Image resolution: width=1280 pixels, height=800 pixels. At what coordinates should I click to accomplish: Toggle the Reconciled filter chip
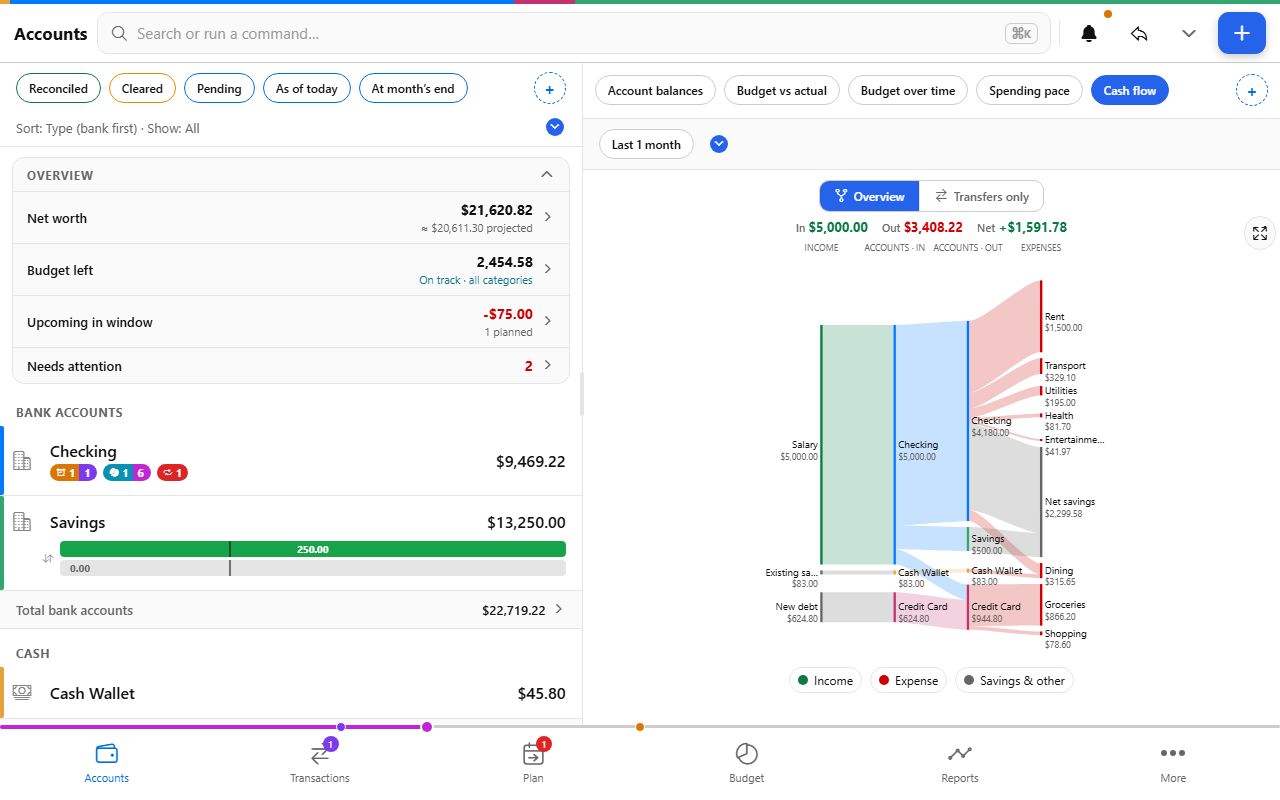tap(59, 89)
